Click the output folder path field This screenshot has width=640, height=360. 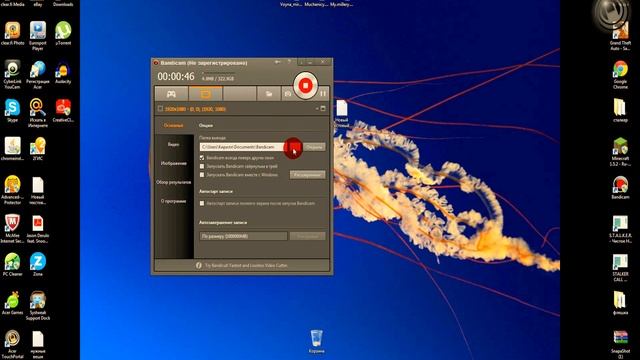point(242,147)
